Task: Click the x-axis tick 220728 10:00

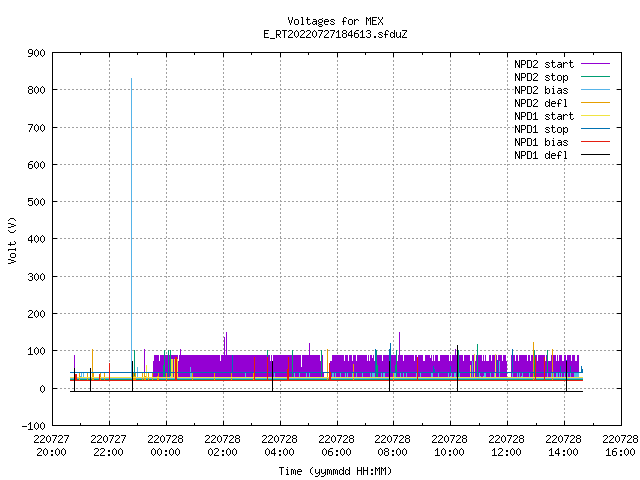Action: tap(449, 445)
